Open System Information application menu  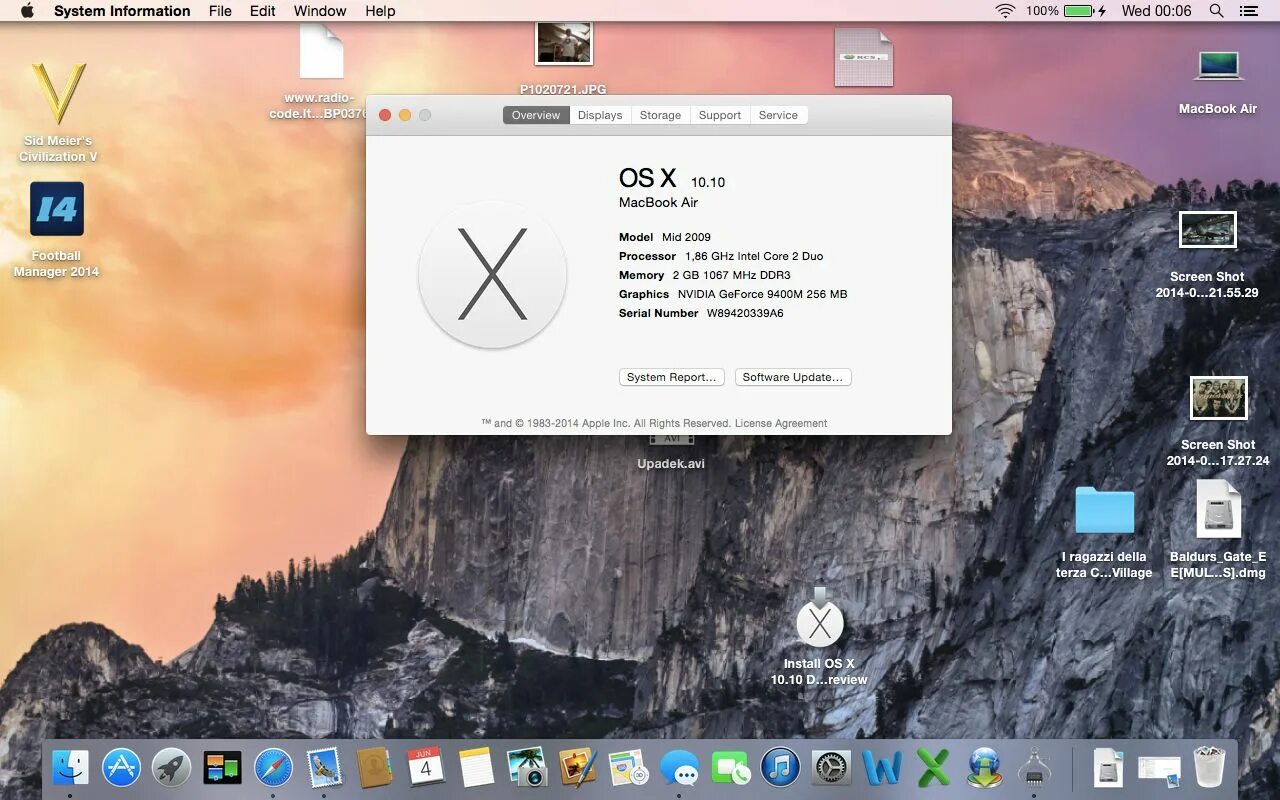122,11
